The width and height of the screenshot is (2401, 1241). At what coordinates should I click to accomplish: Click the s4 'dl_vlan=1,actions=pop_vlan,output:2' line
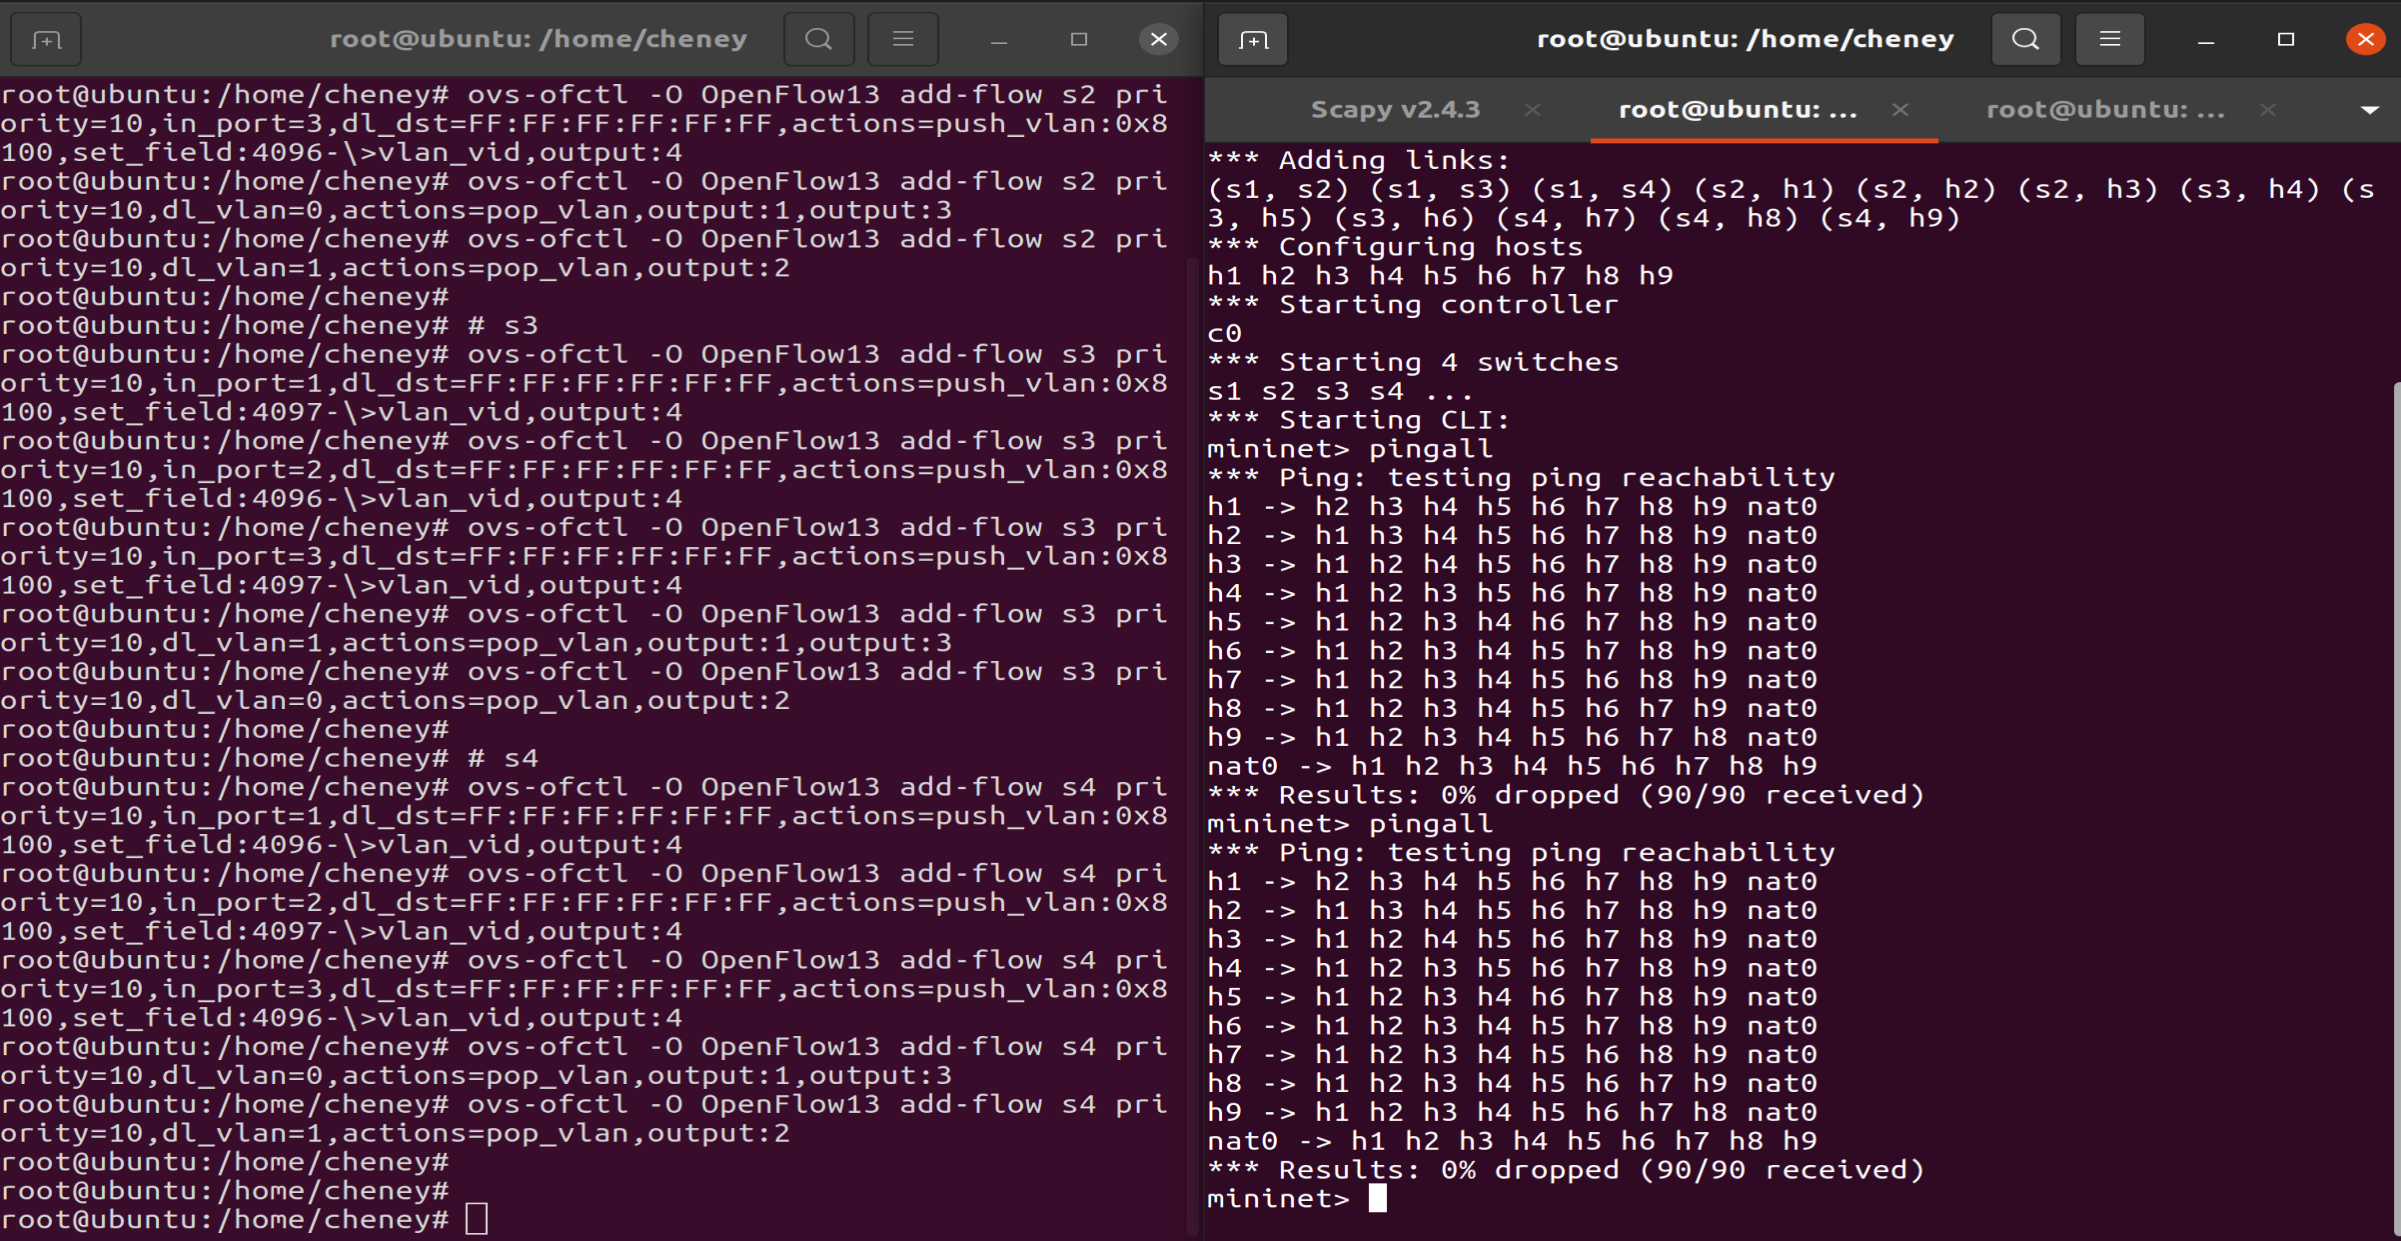[x=396, y=1133]
